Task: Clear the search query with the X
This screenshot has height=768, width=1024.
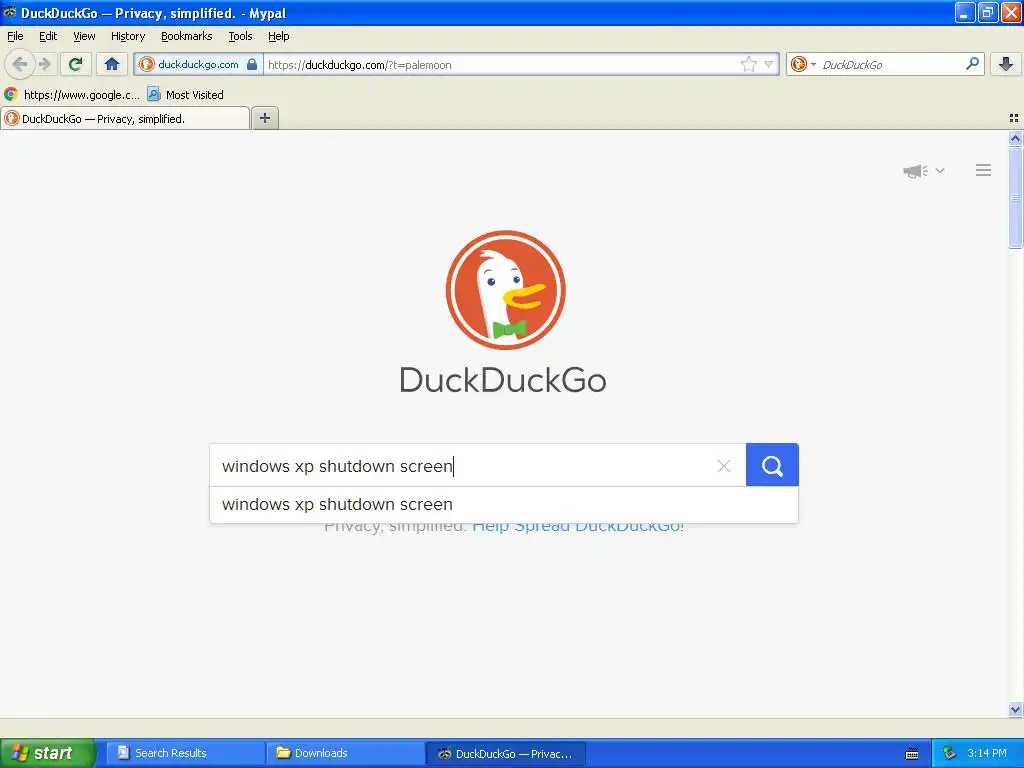Action: pos(724,466)
